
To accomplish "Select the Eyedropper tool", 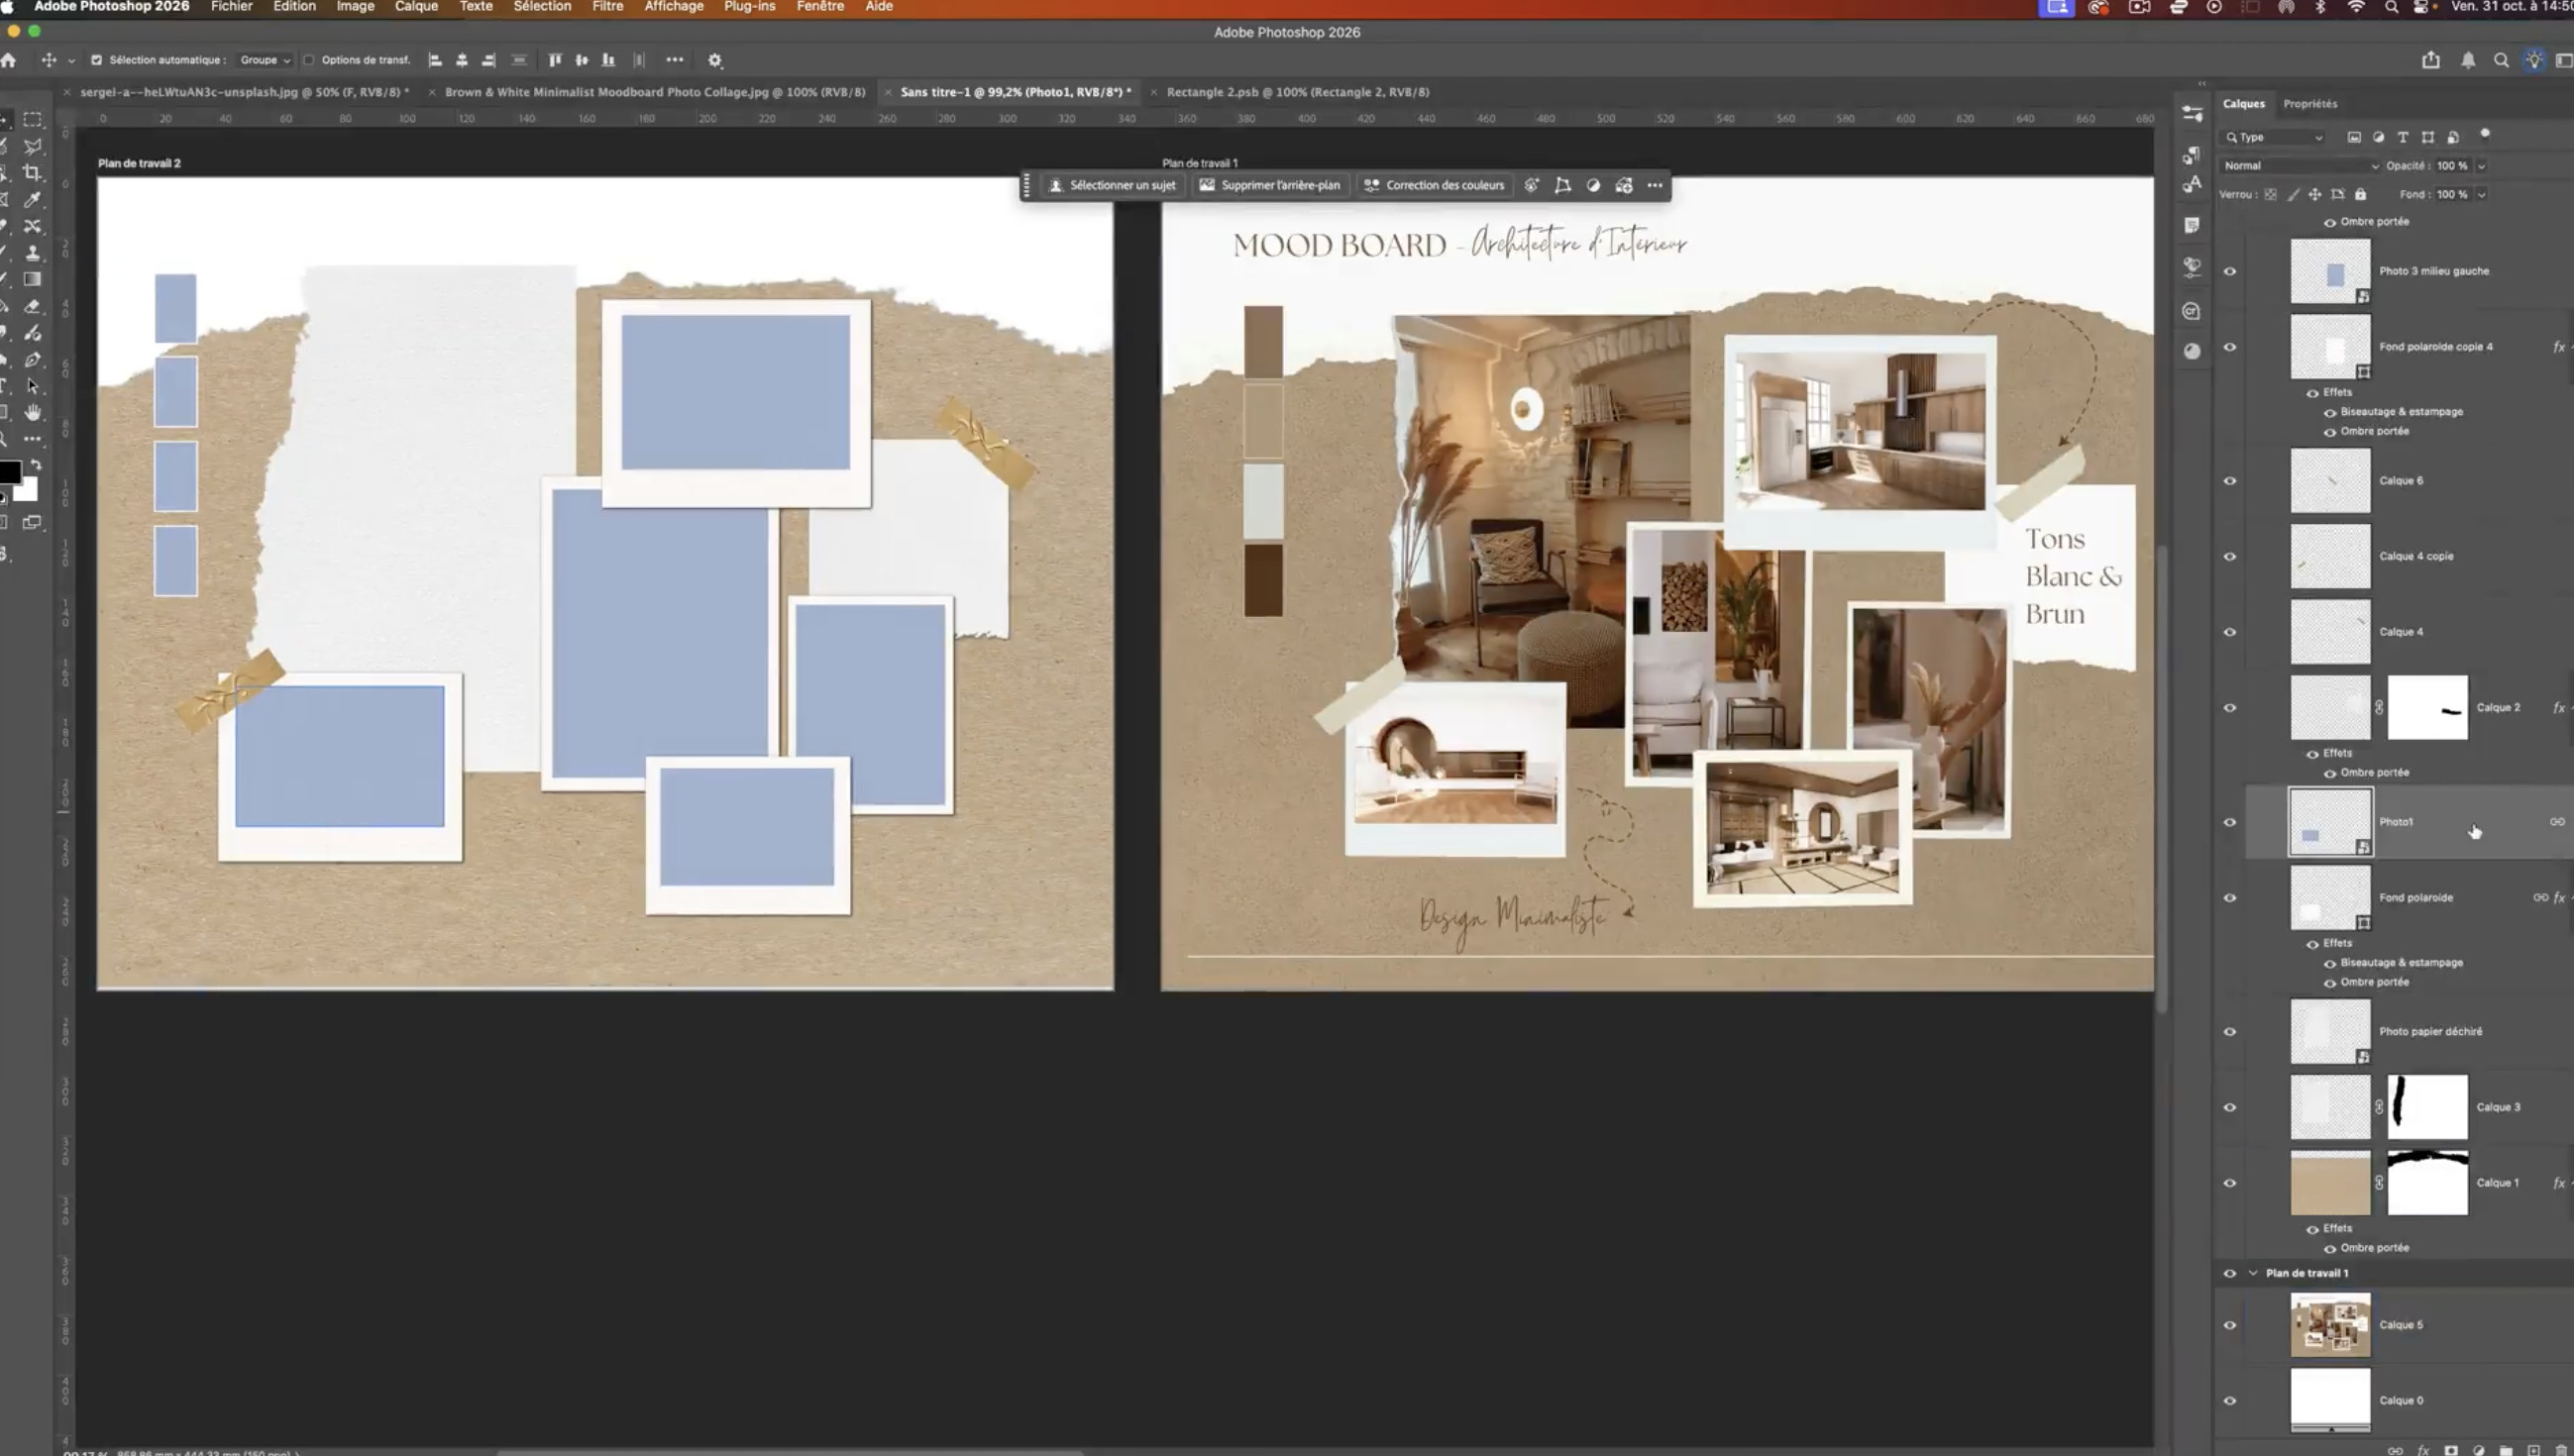I will [32, 200].
